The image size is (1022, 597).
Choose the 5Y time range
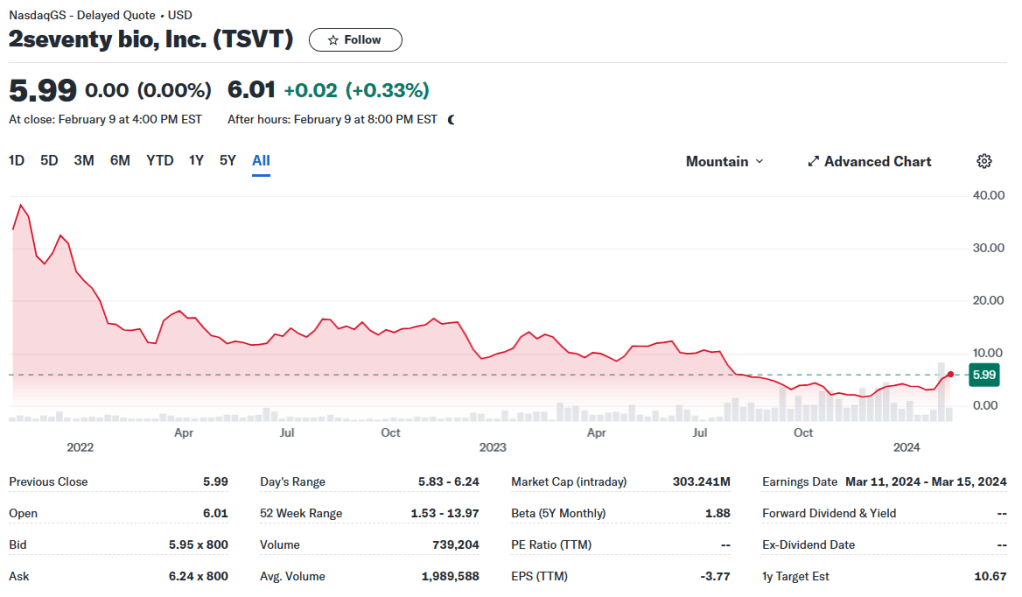[228, 160]
